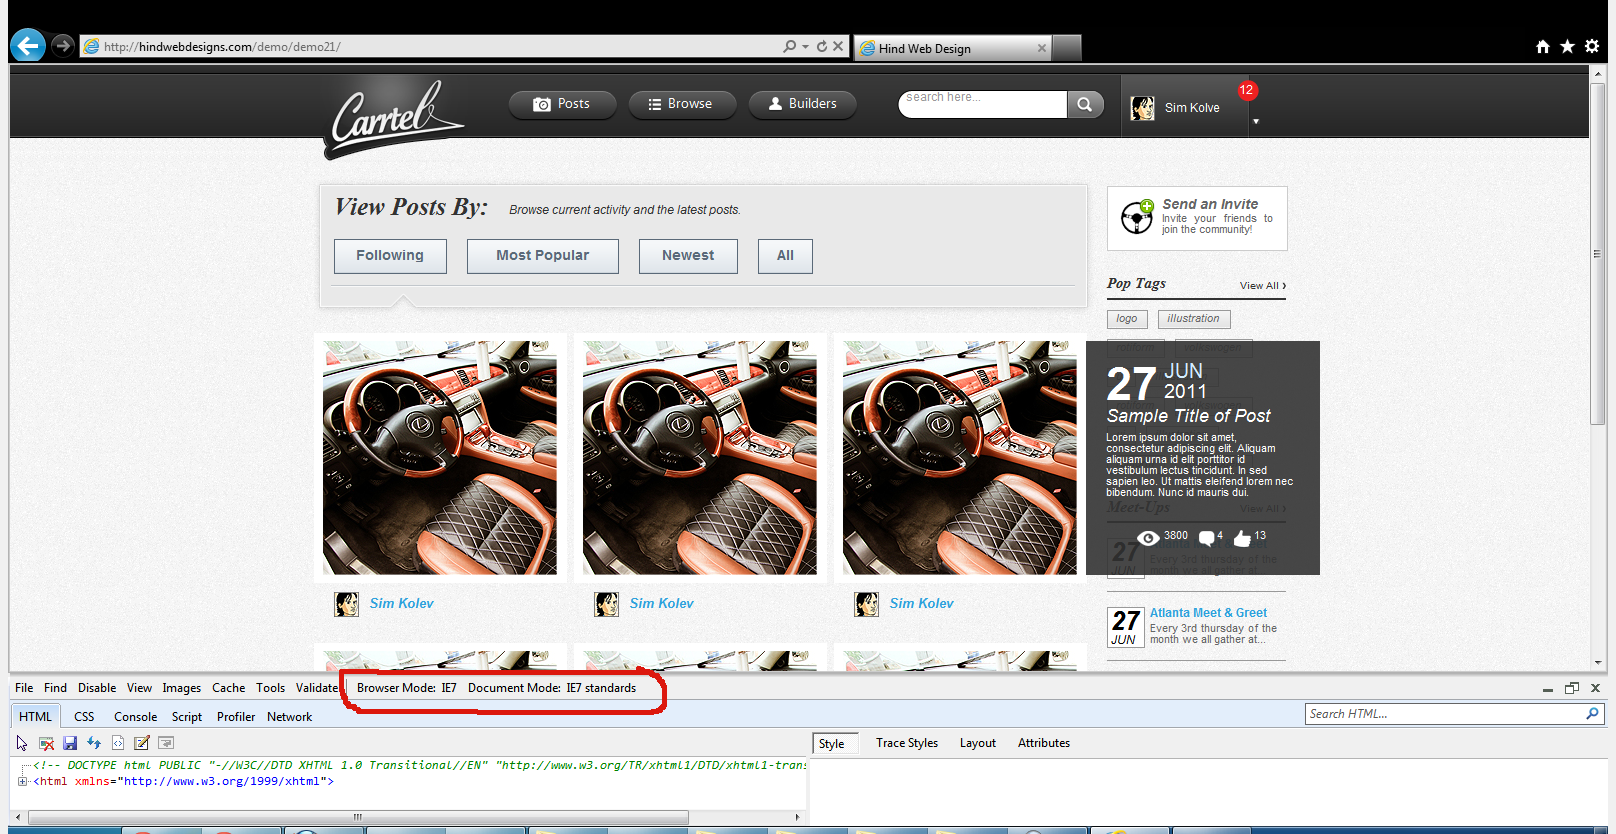
Task: Refresh the page using the reload icon
Action: pyautogui.click(x=822, y=46)
